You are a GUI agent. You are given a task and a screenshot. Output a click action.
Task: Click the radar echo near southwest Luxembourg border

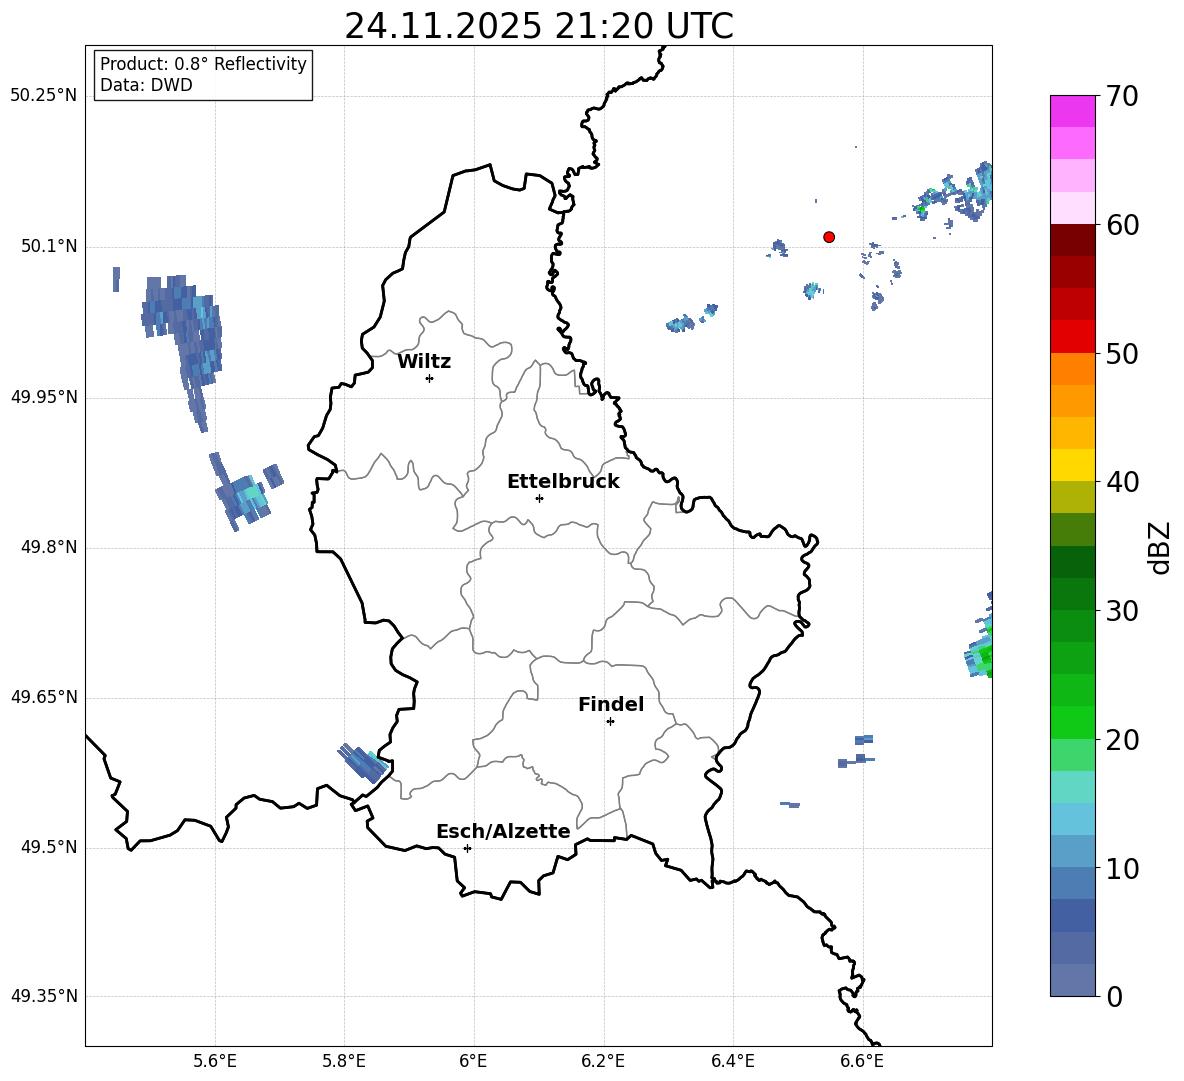click(363, 762)
